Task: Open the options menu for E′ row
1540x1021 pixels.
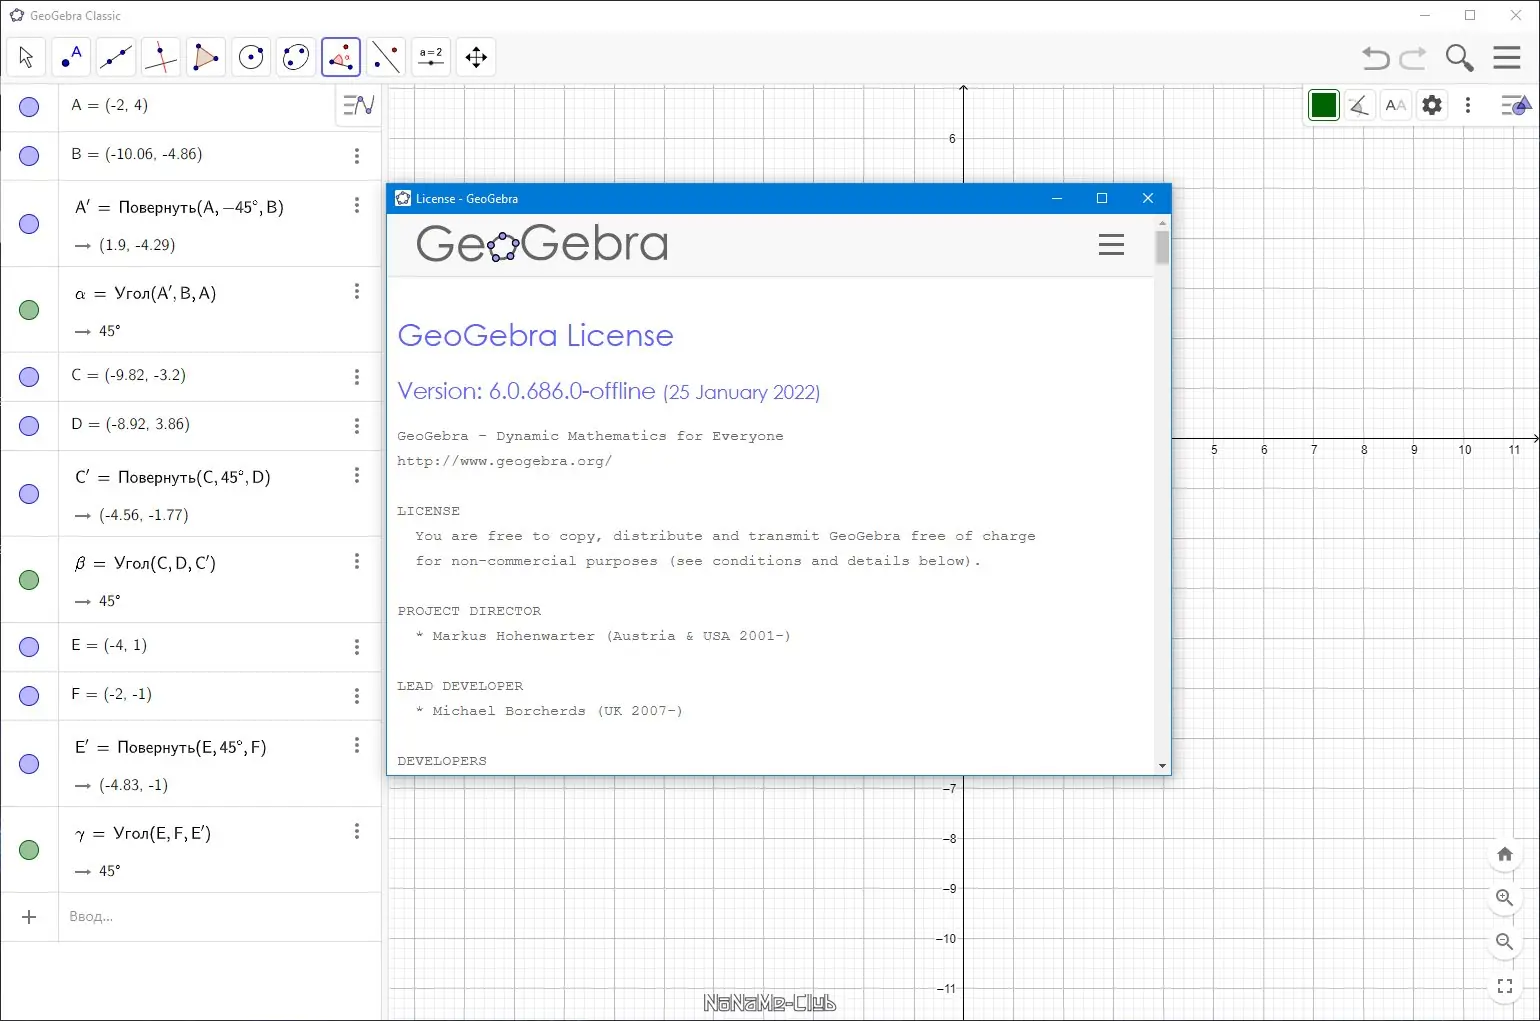Action: [x=357, y=745]
